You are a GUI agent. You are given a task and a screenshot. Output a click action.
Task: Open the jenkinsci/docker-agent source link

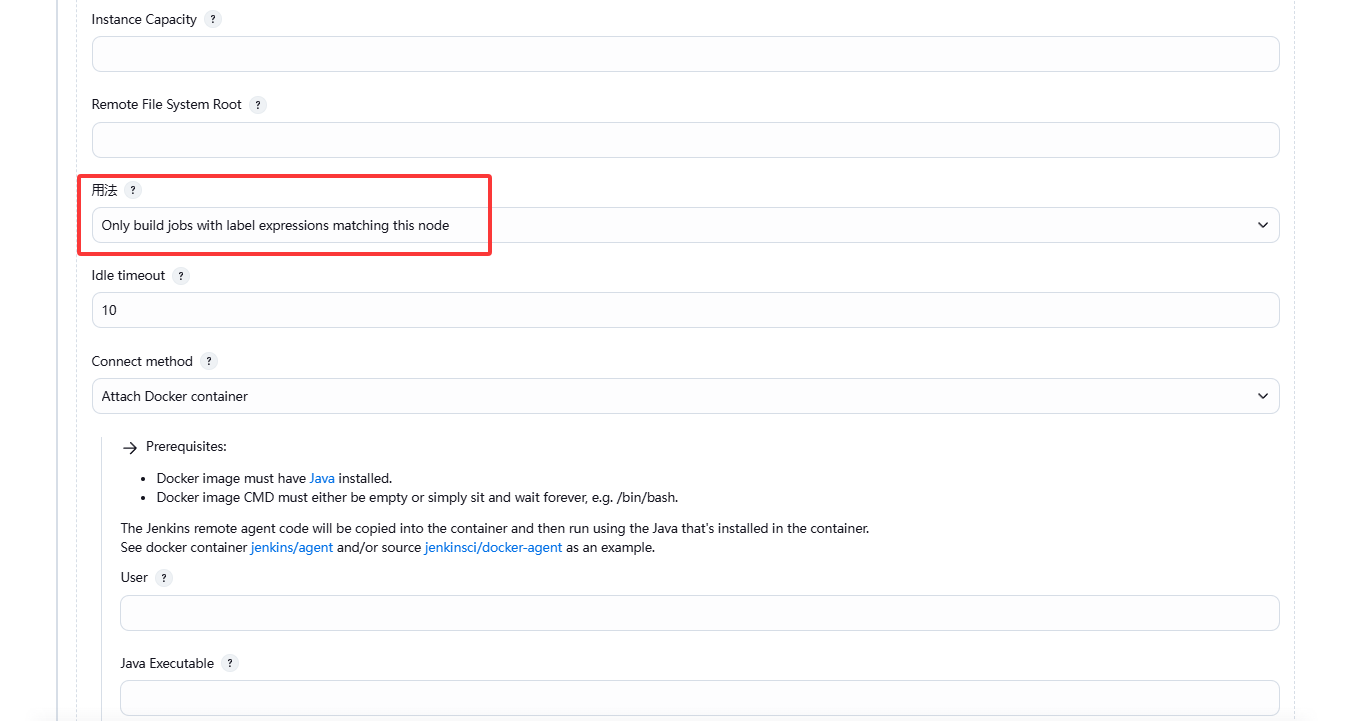(x=493, y=548)
